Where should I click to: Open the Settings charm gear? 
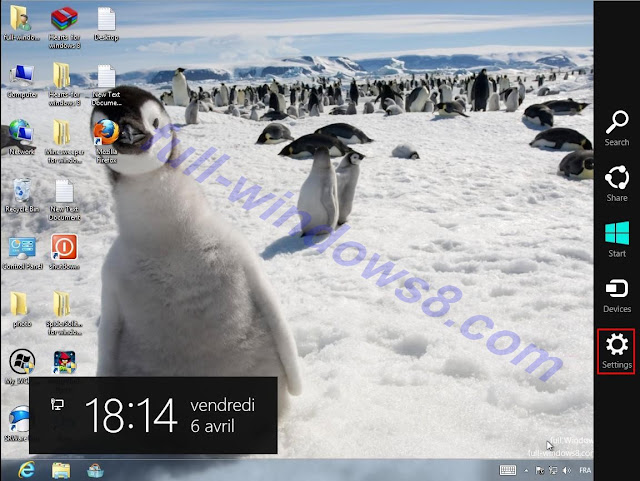click(617, 344)
